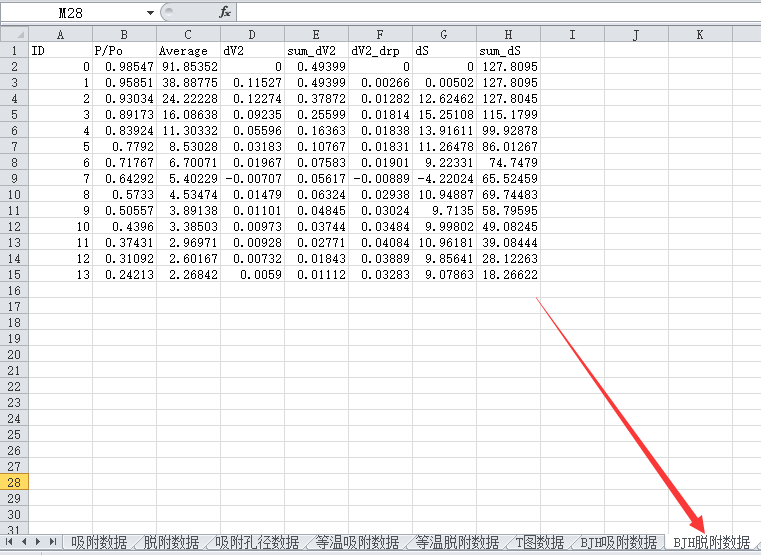This screenshot has height=555, width=761.
Task: Select column D header
Action: (252, 34)
